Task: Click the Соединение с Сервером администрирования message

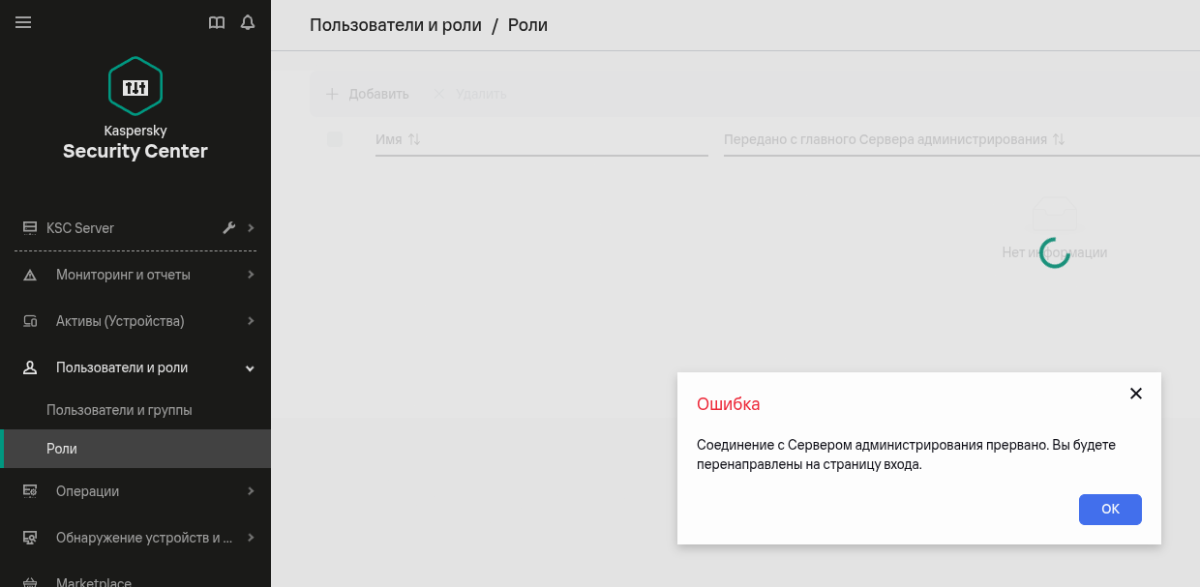Action: (906, 455)
